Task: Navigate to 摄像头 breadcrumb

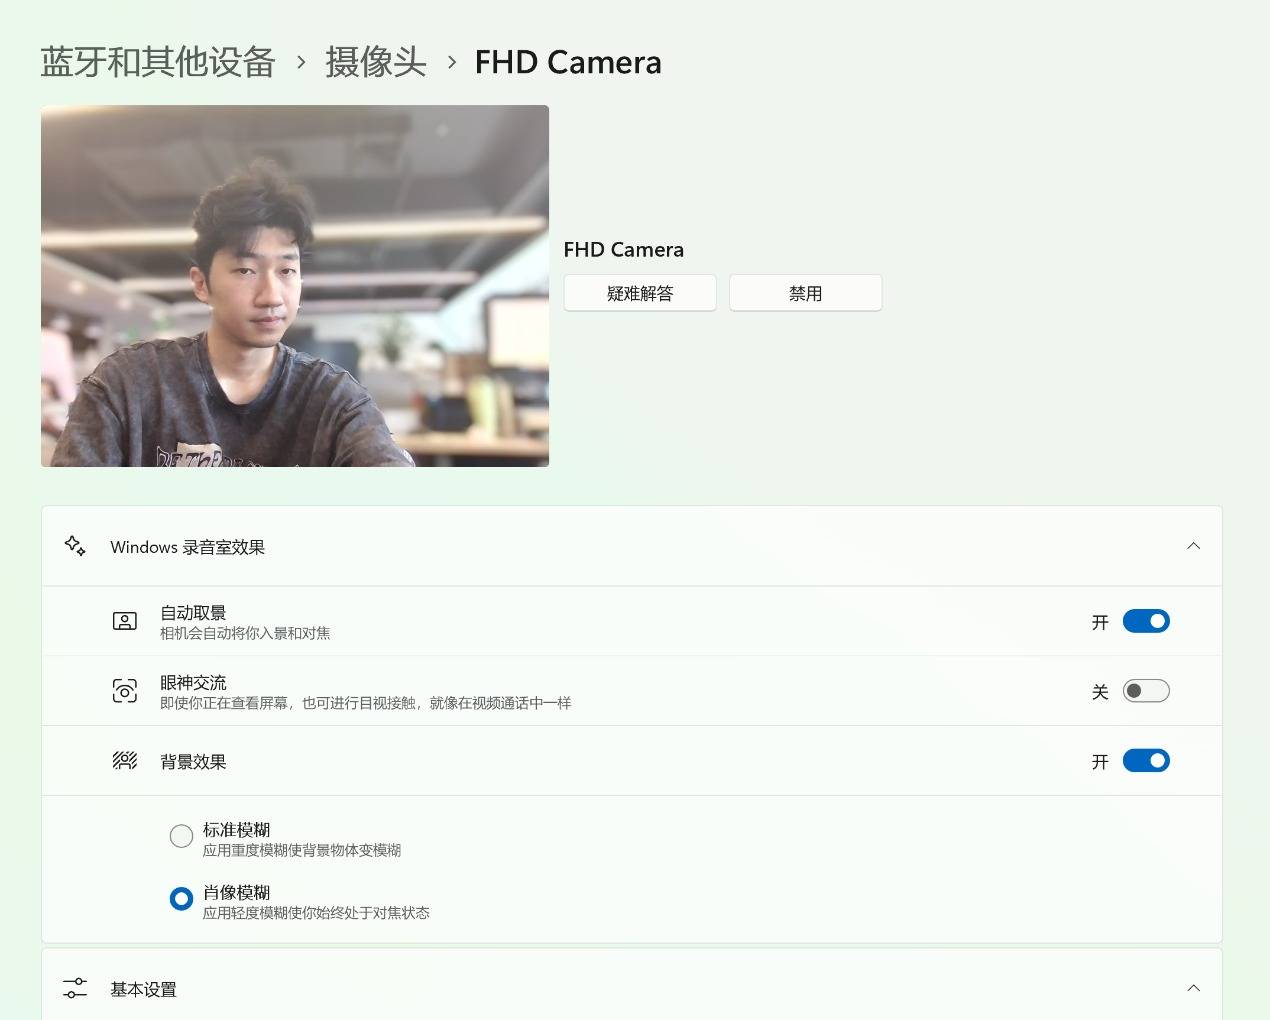Action: coord(376,62)
